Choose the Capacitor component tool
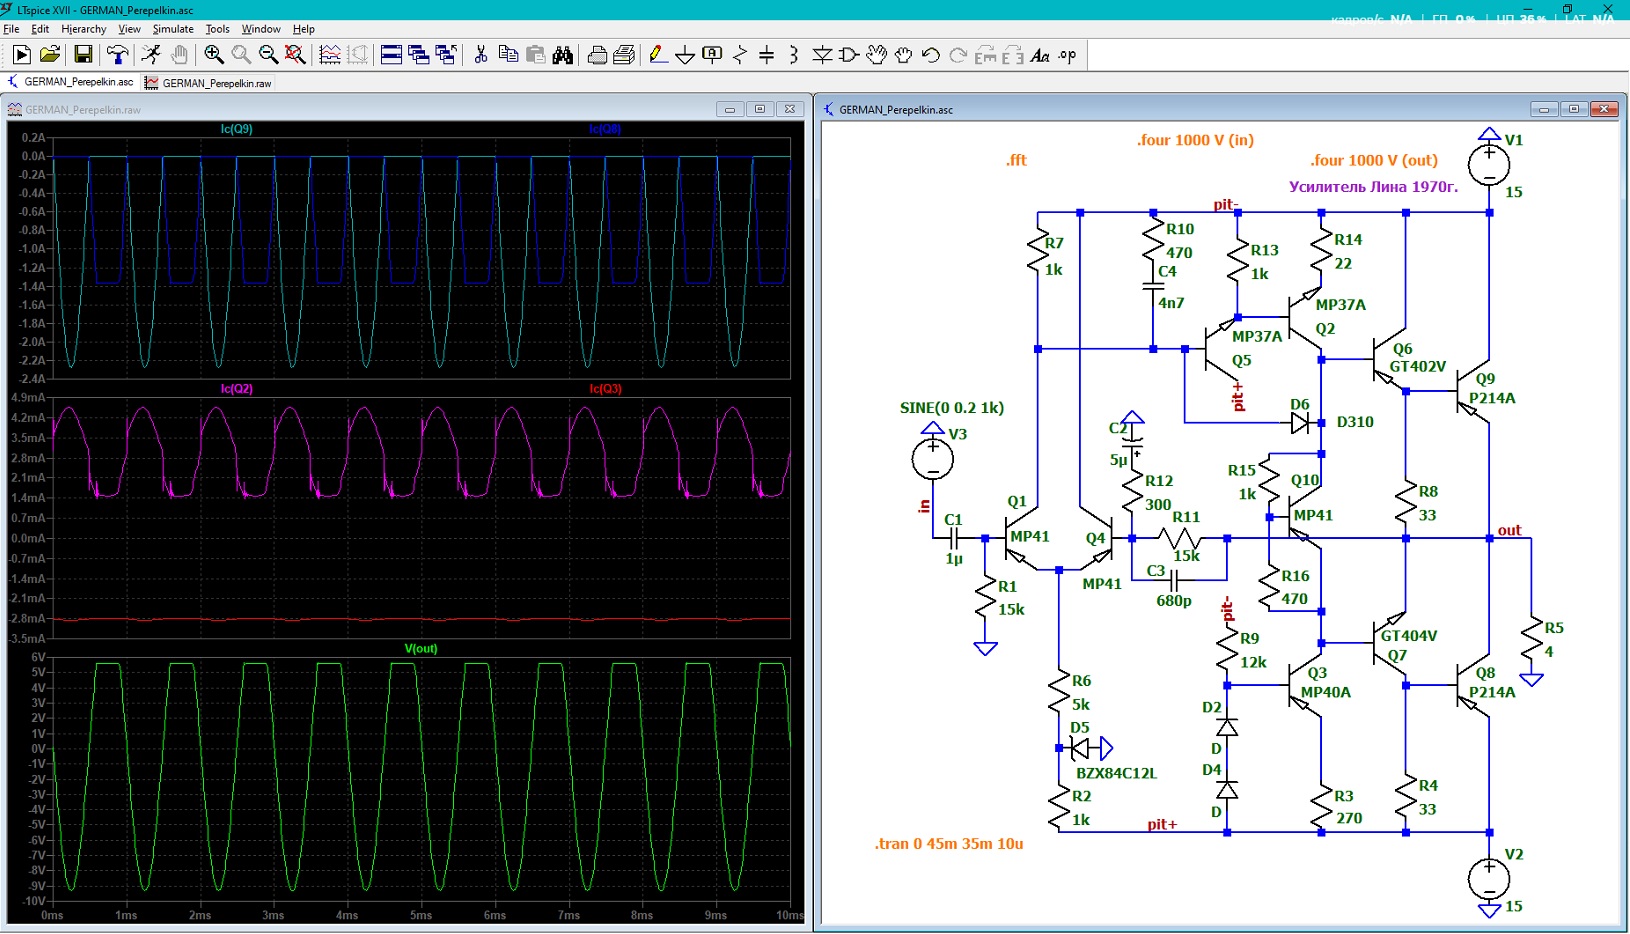Viewport: 1630px width, 934px height. click(767, 55)
